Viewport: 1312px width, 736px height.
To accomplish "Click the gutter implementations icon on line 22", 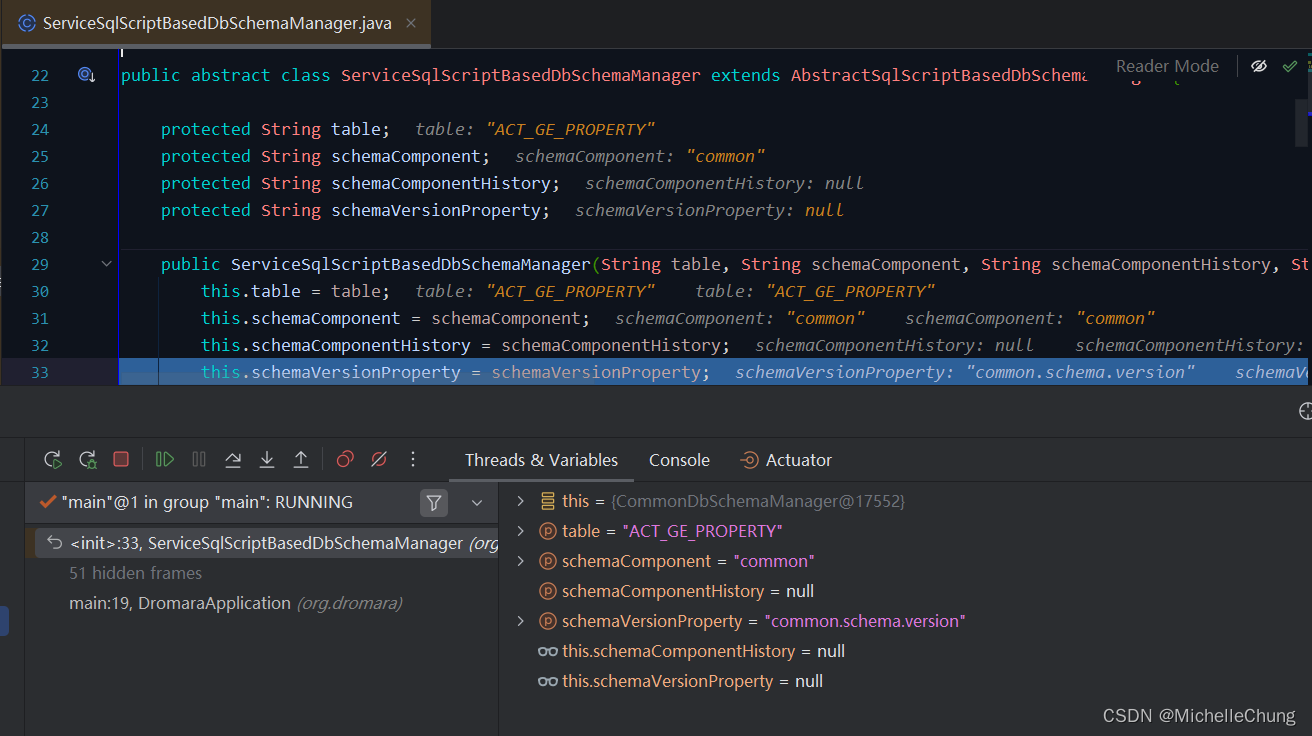I will [86, 75].
